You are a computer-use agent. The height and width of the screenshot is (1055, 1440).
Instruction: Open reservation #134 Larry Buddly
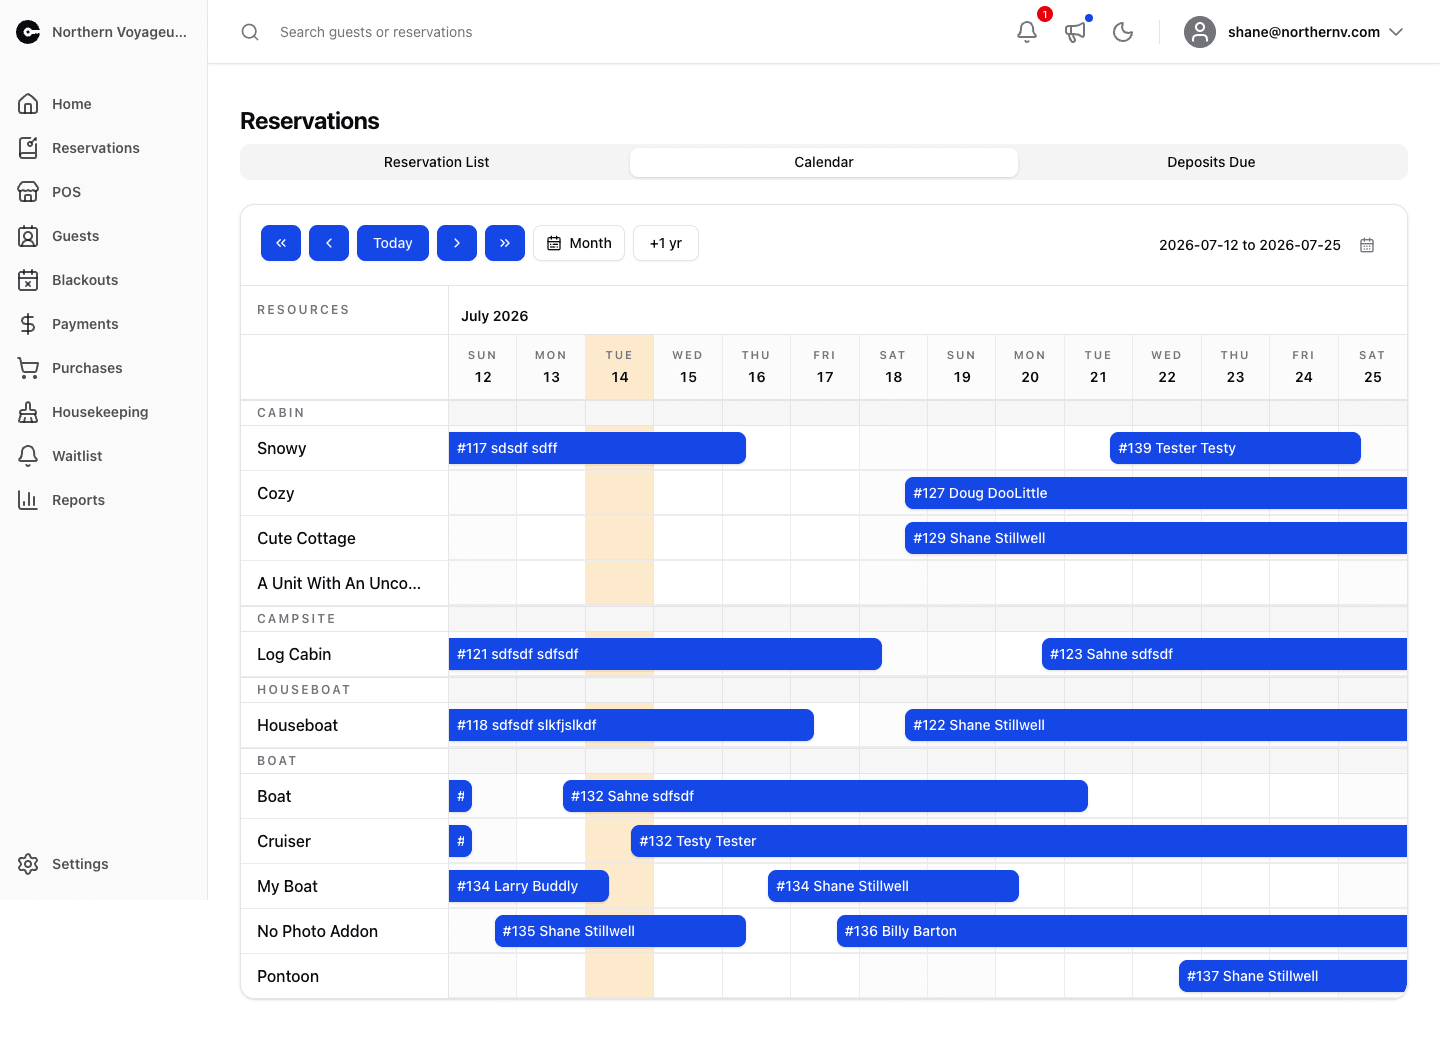(x=529, y=886)
